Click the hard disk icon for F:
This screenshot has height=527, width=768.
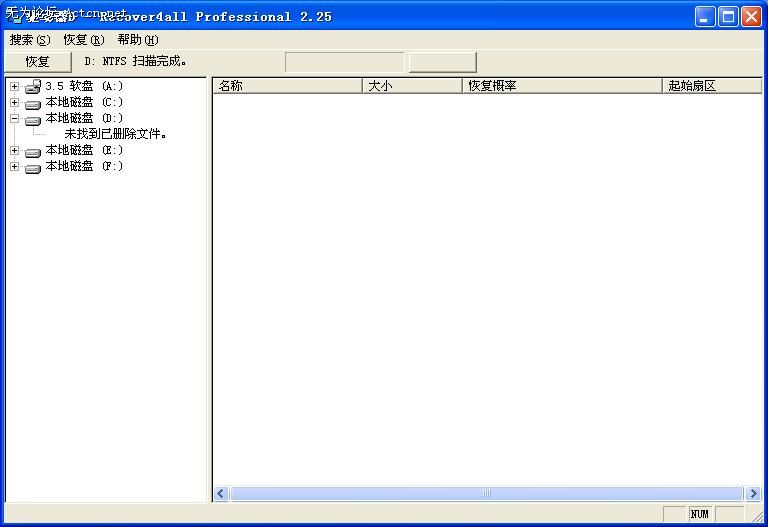[33, 169]
